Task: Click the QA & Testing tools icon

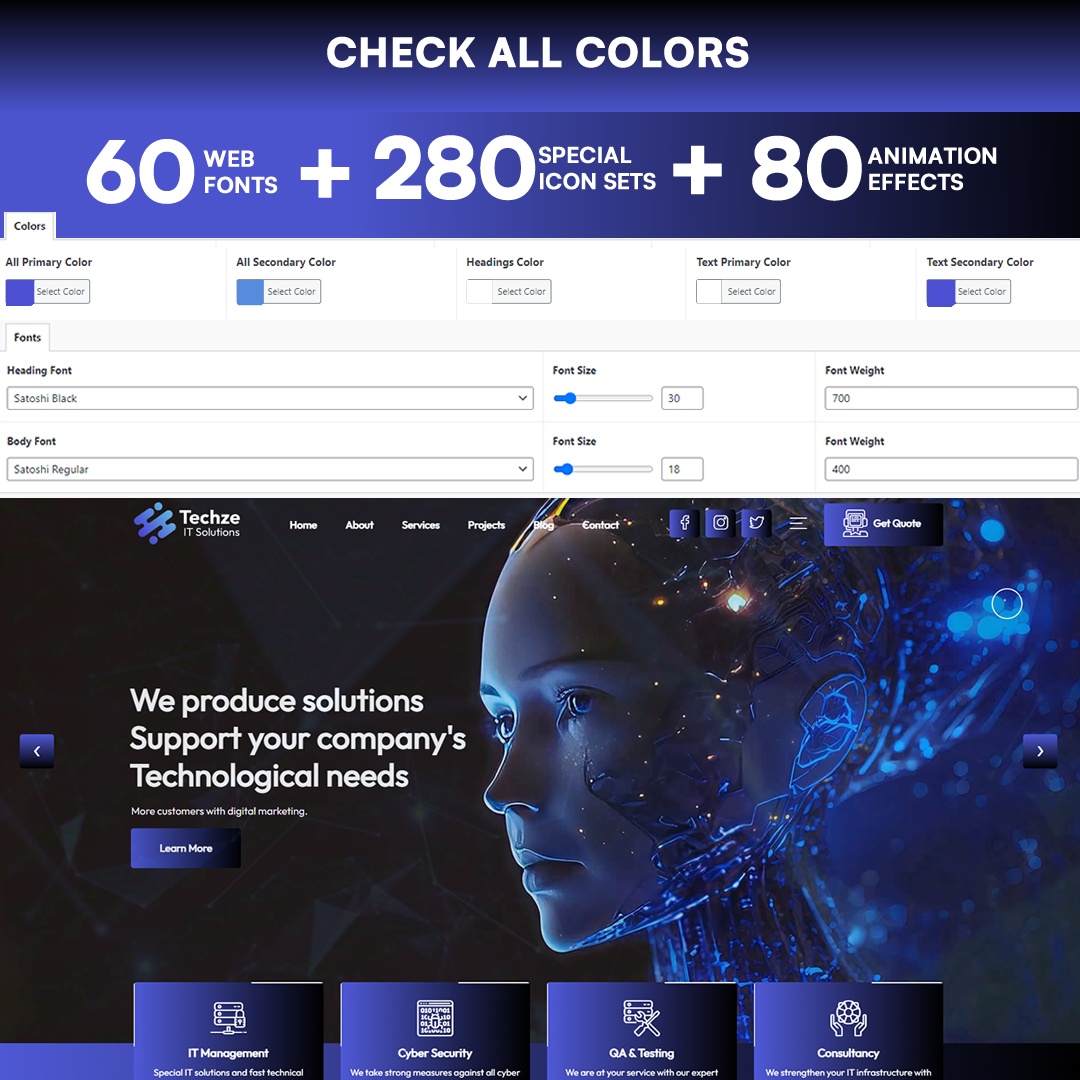Action: pos(641,1018)
